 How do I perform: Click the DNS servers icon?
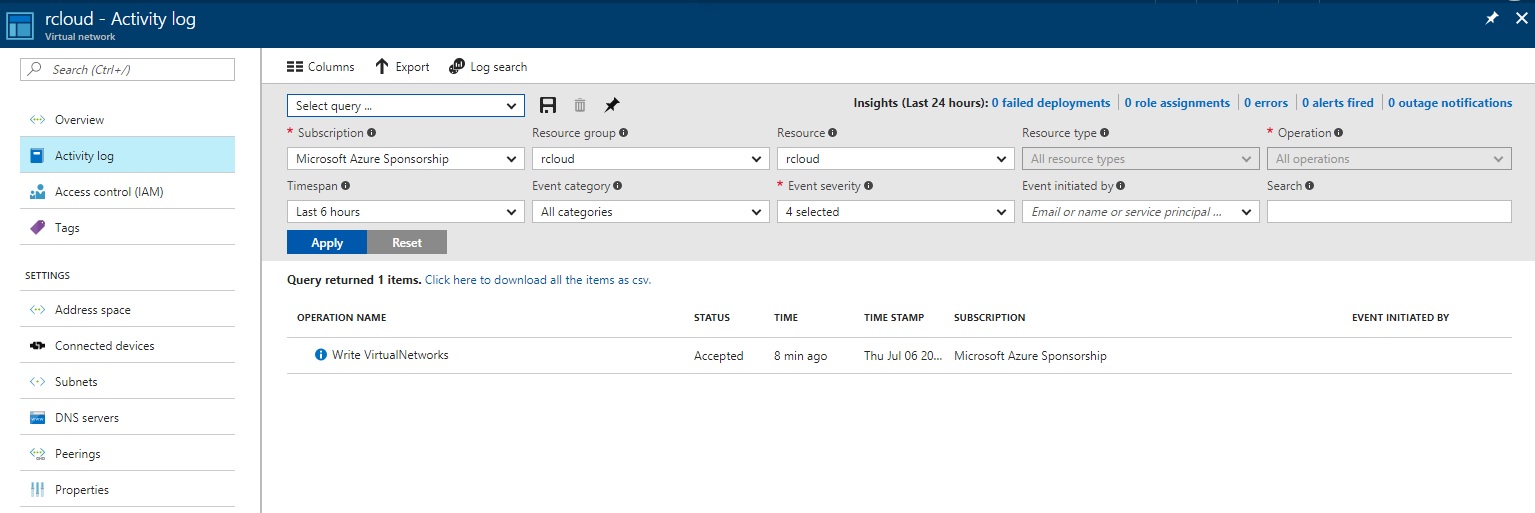pos(37,418)
